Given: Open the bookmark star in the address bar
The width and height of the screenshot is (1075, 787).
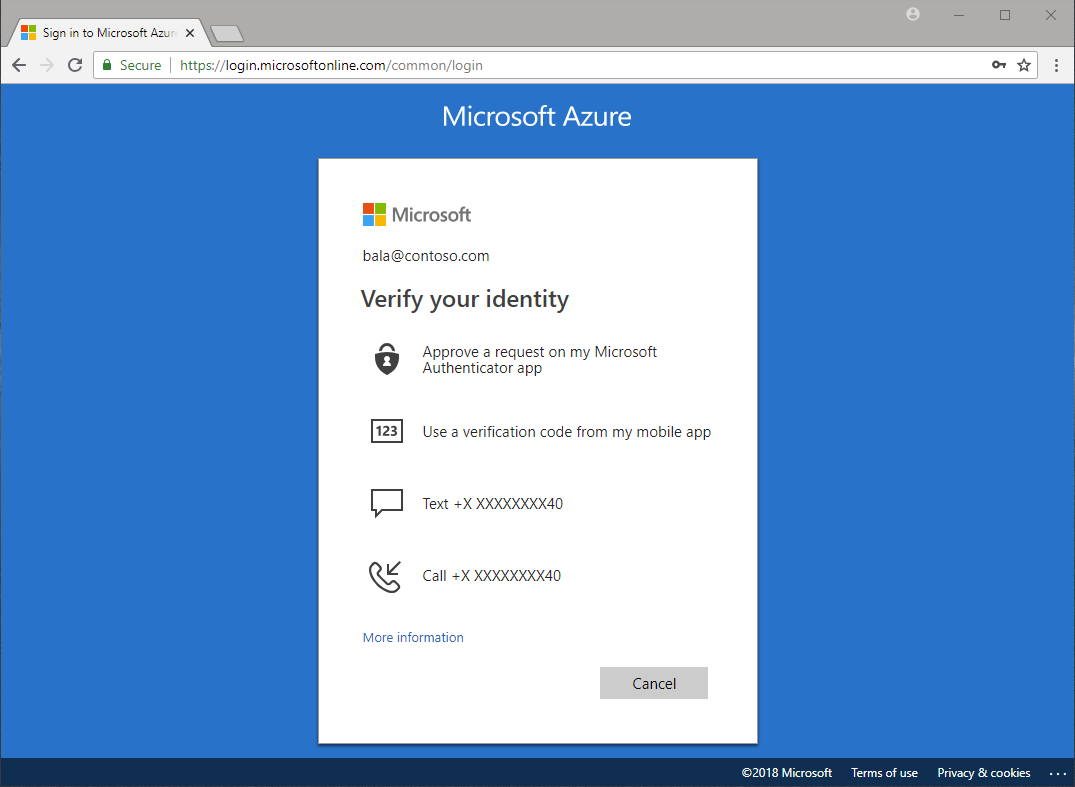Looking at the screenshot, I should click(x=1024, y=64).
